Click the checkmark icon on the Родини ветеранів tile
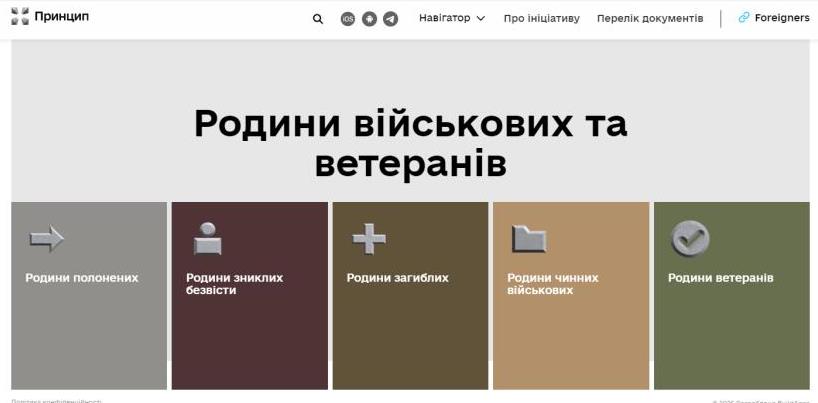Viewport: 818px width, 403px height. coord(689,238)
